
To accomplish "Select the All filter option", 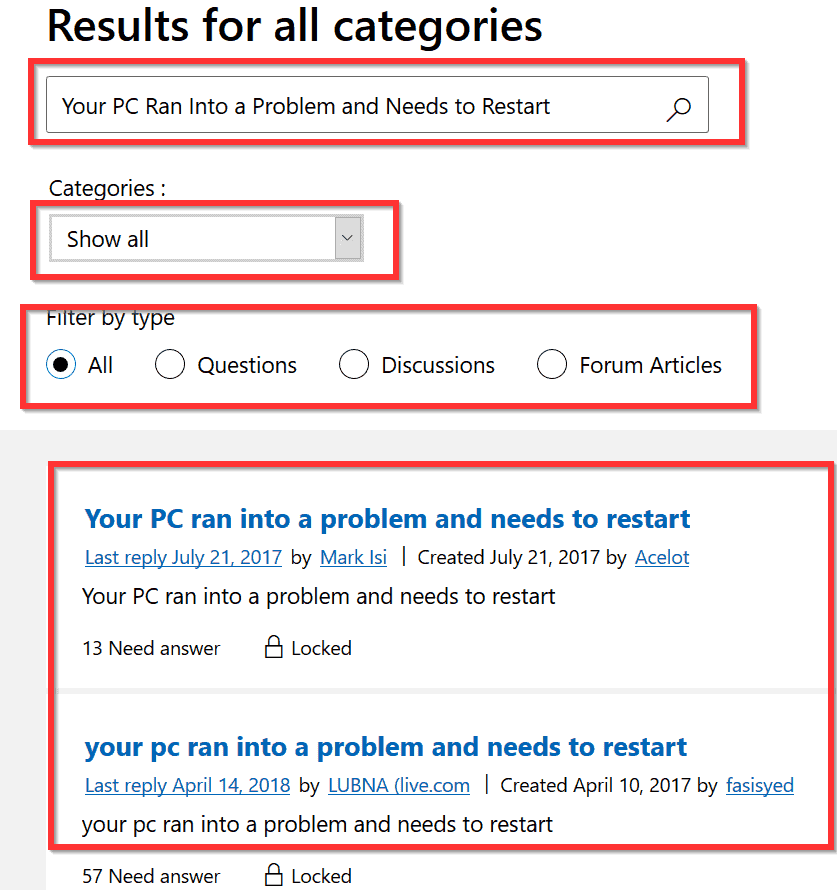I will coord(60,364).
